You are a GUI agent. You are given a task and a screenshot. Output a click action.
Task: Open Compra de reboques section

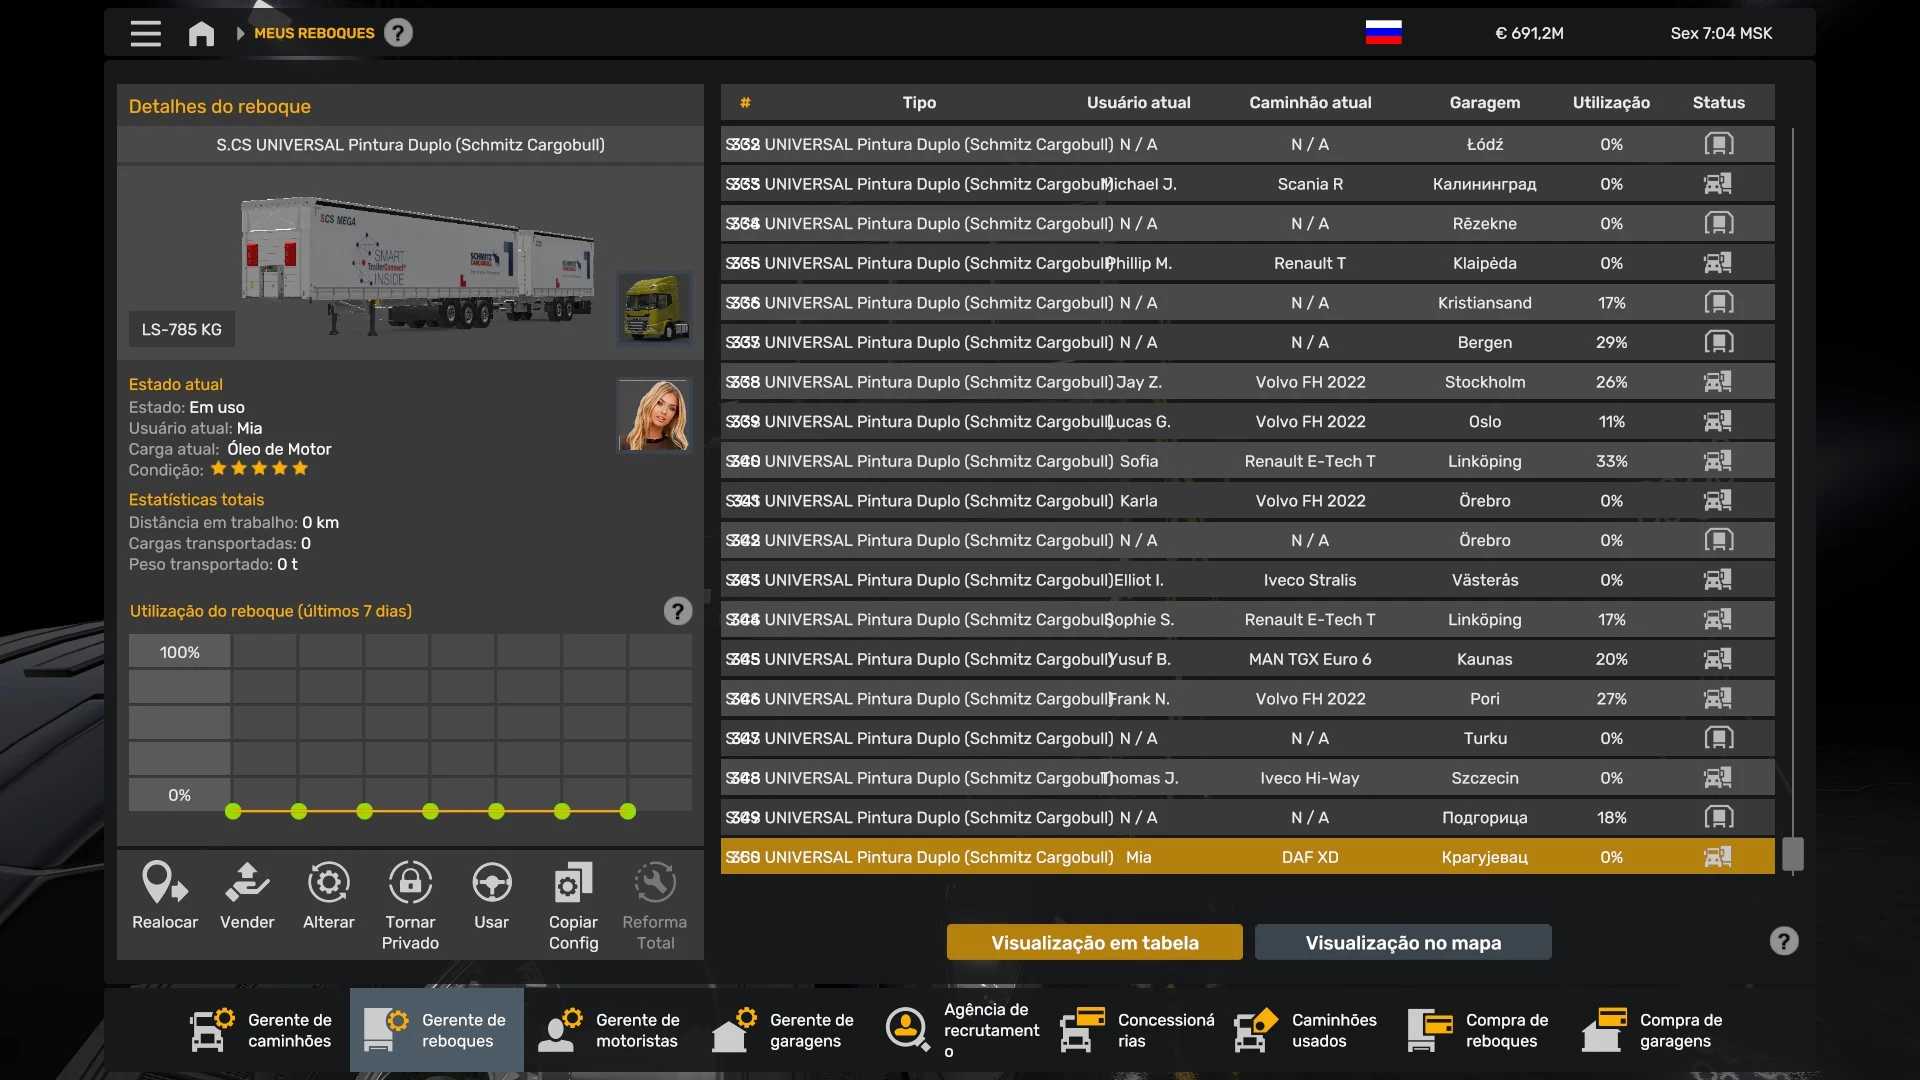[1480, 1030]
